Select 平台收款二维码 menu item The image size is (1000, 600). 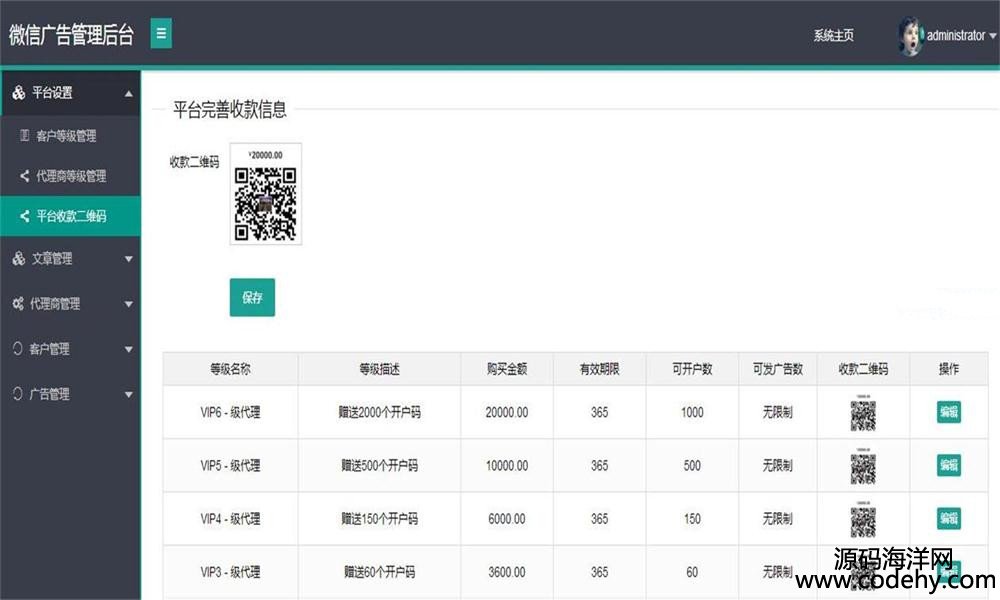pos(71,216)
